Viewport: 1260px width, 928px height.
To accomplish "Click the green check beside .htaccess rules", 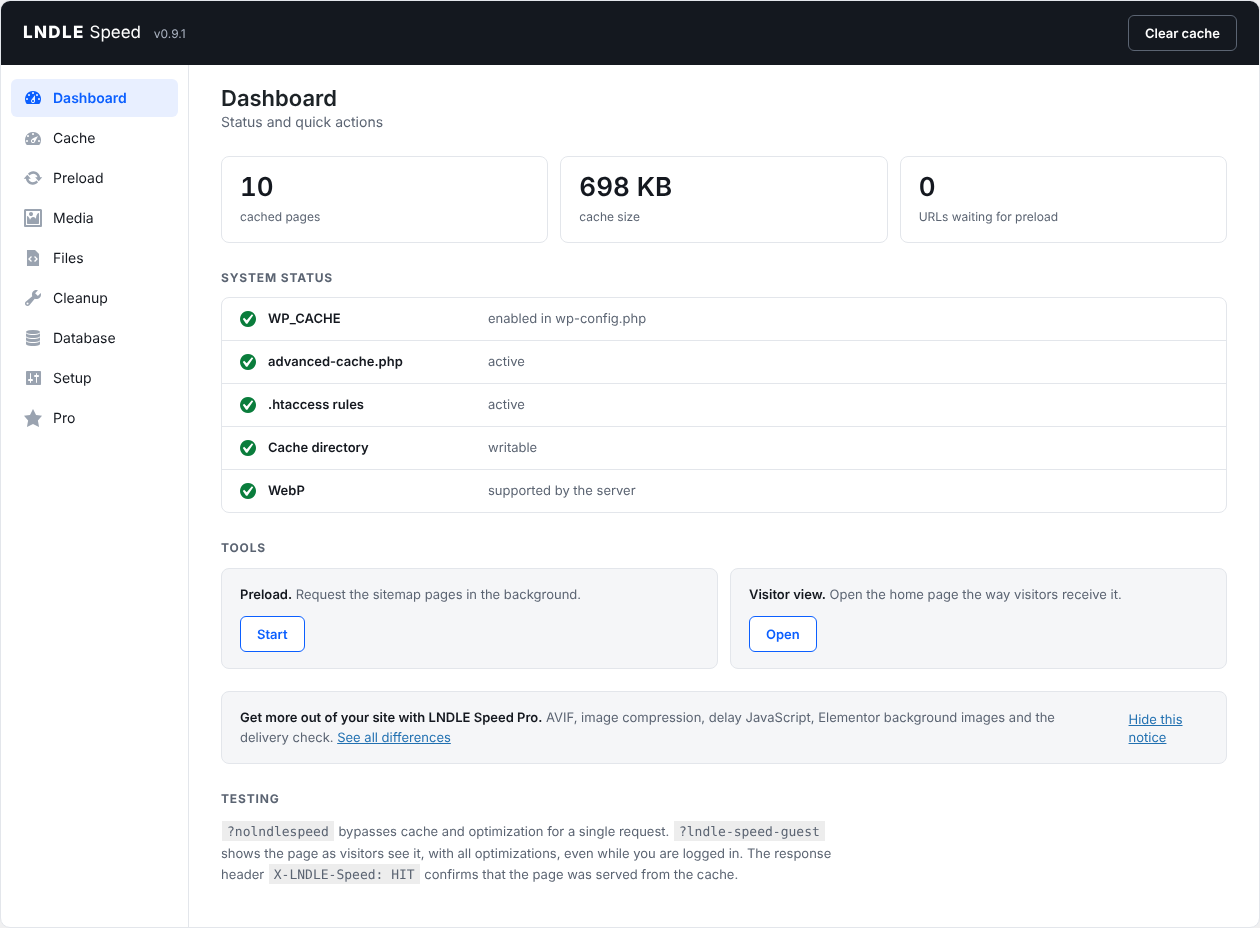I will [x=248, y=405].
